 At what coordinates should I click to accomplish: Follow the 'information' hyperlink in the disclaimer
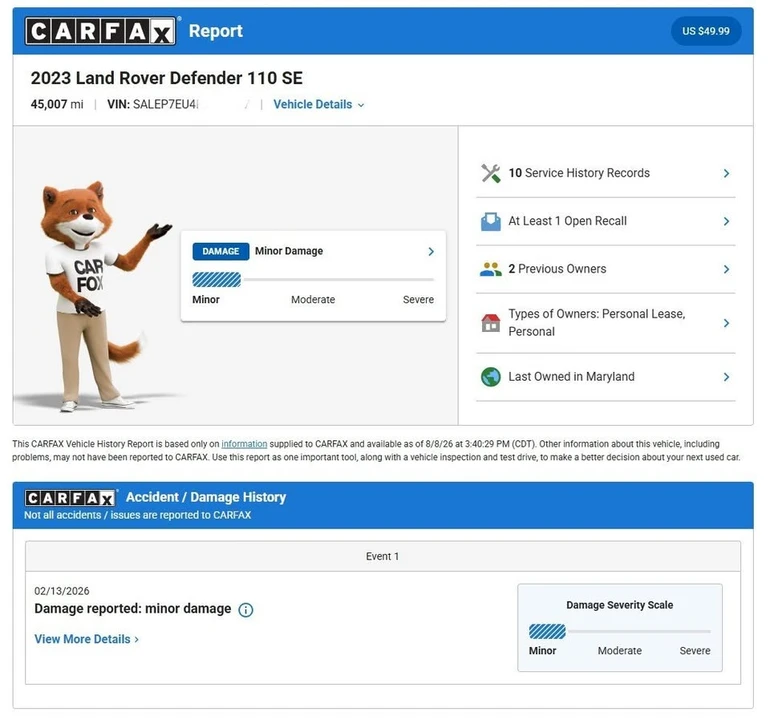click(244, 444)
